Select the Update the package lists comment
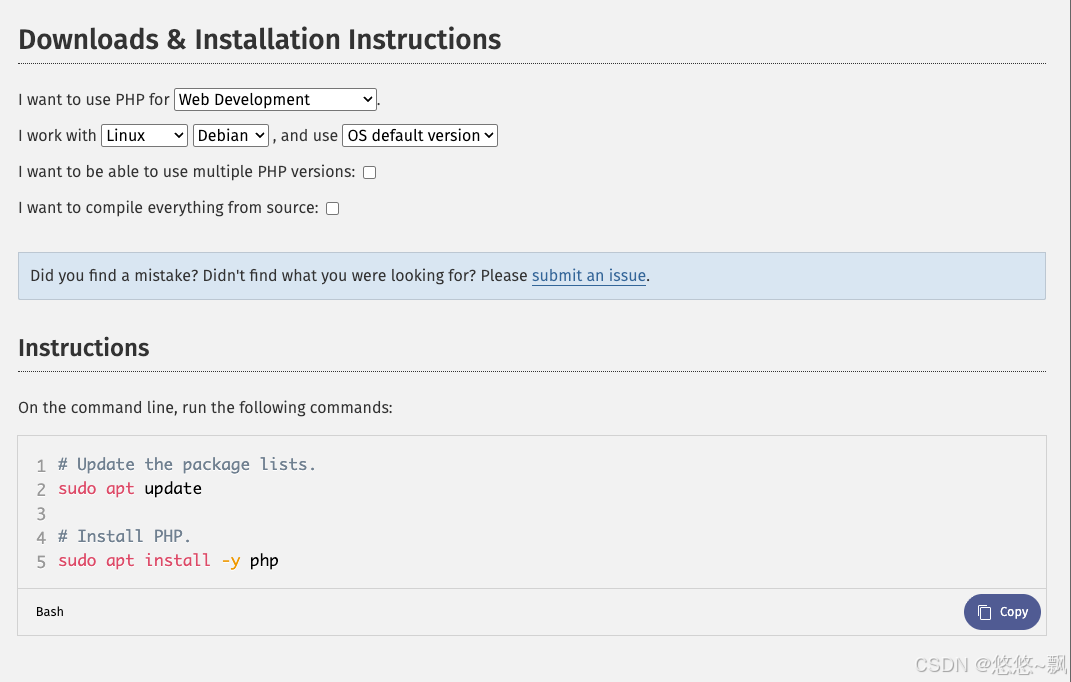The image size is (1071, 682). click(x=186, y=465)
